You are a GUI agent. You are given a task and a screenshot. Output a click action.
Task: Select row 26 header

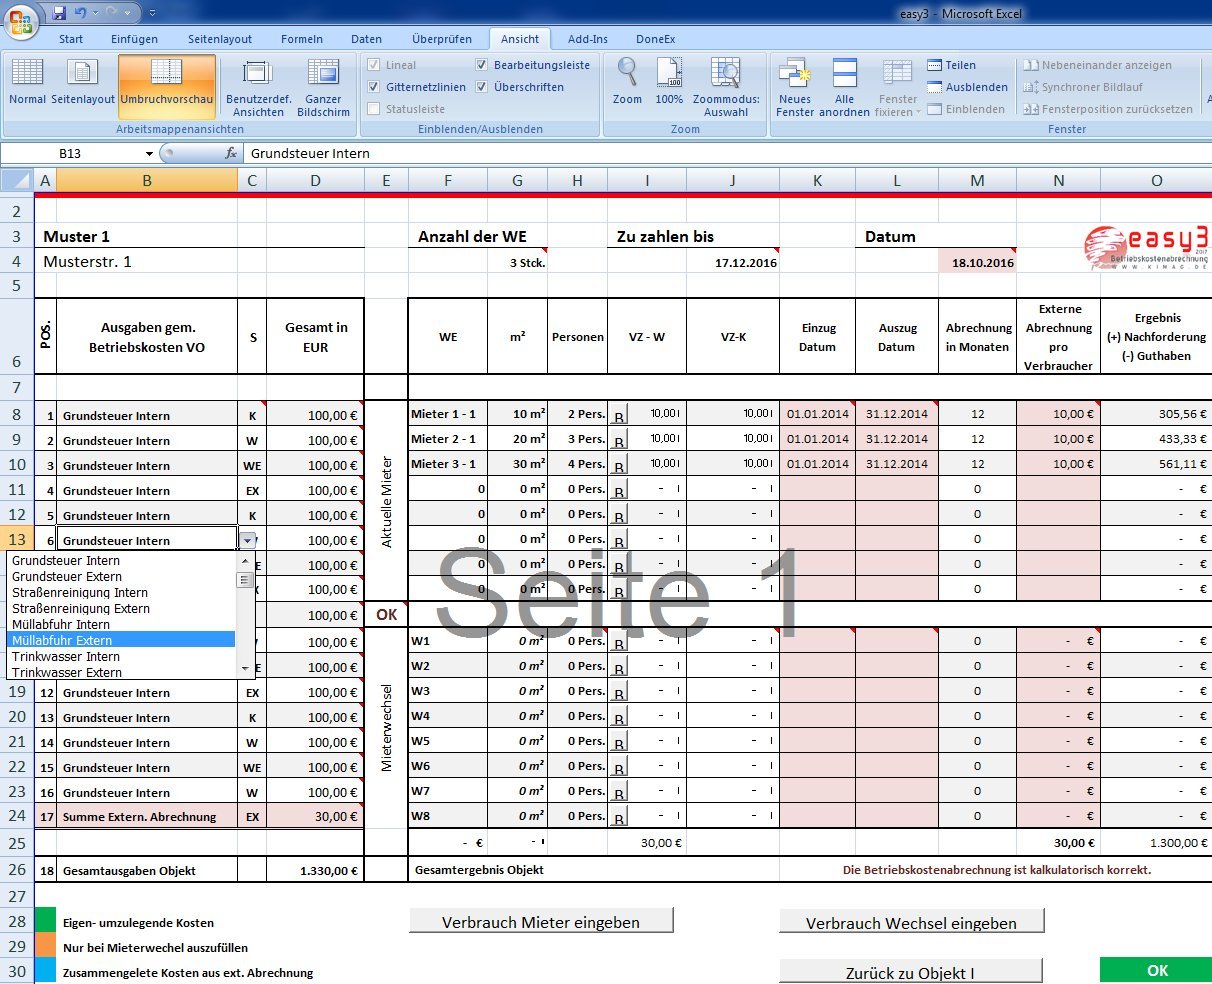point(17,870)
